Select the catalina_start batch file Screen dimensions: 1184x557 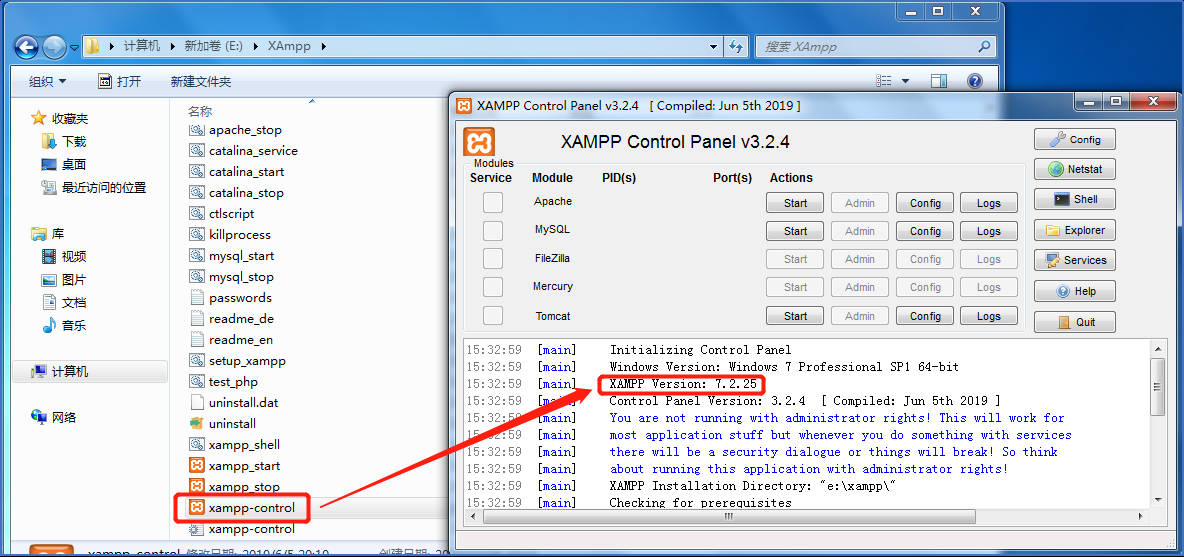click(236, 172)
